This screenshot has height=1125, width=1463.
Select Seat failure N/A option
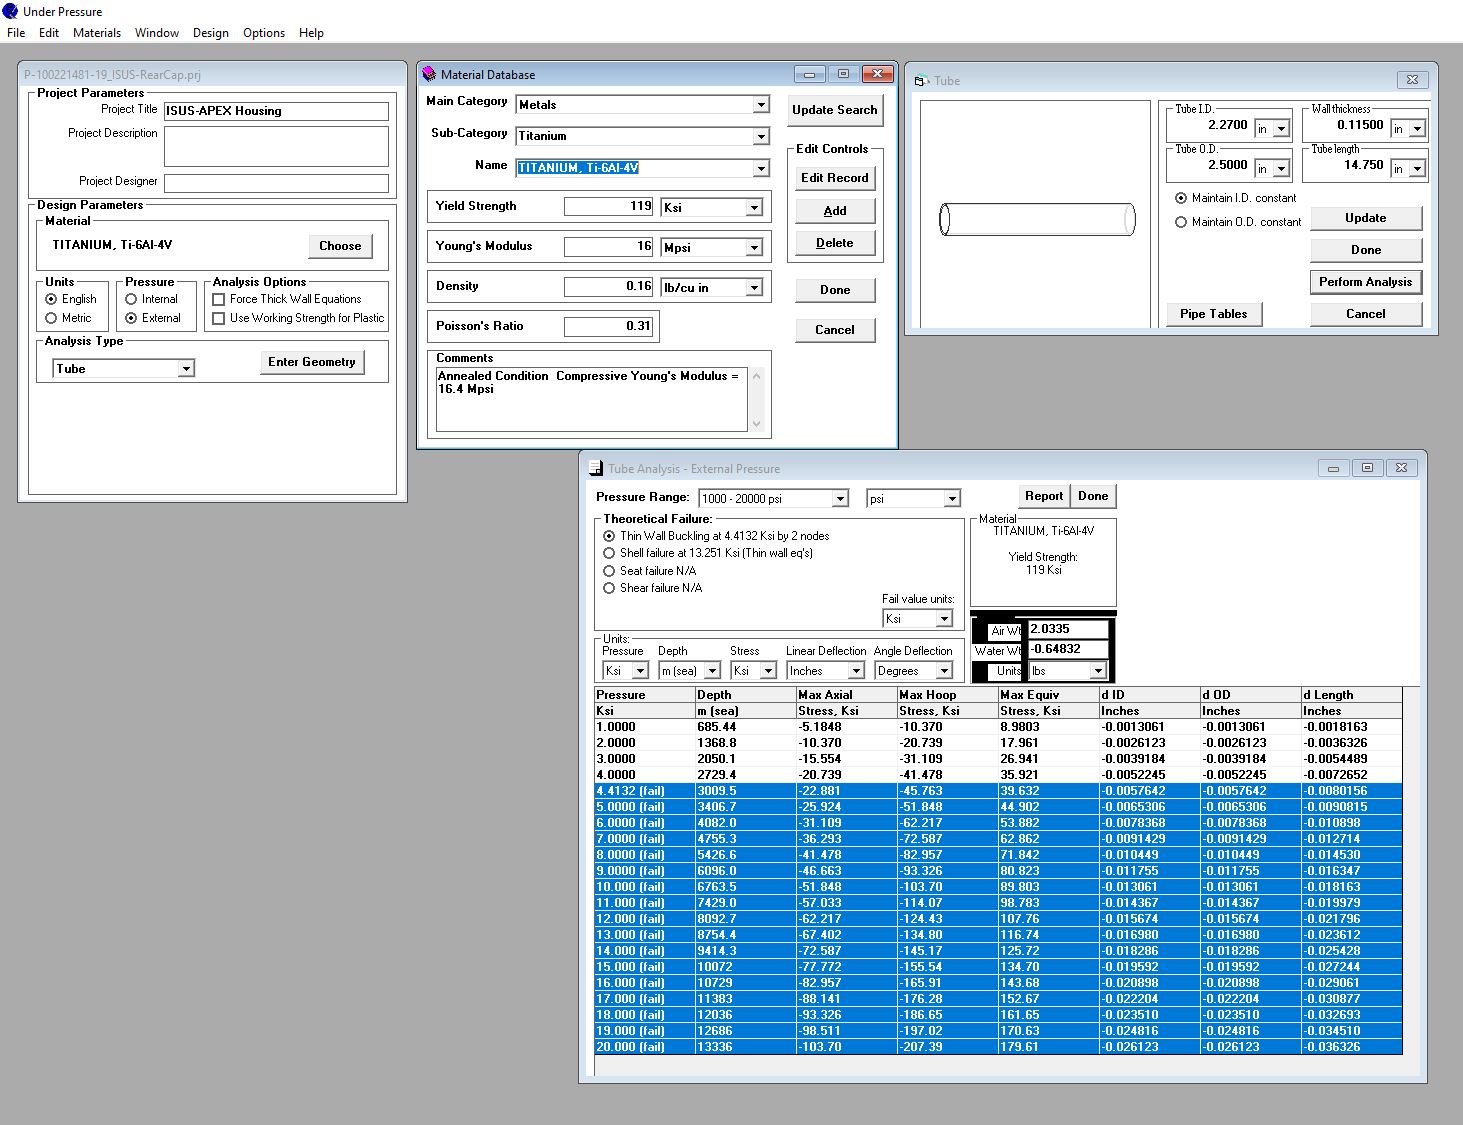609,571
